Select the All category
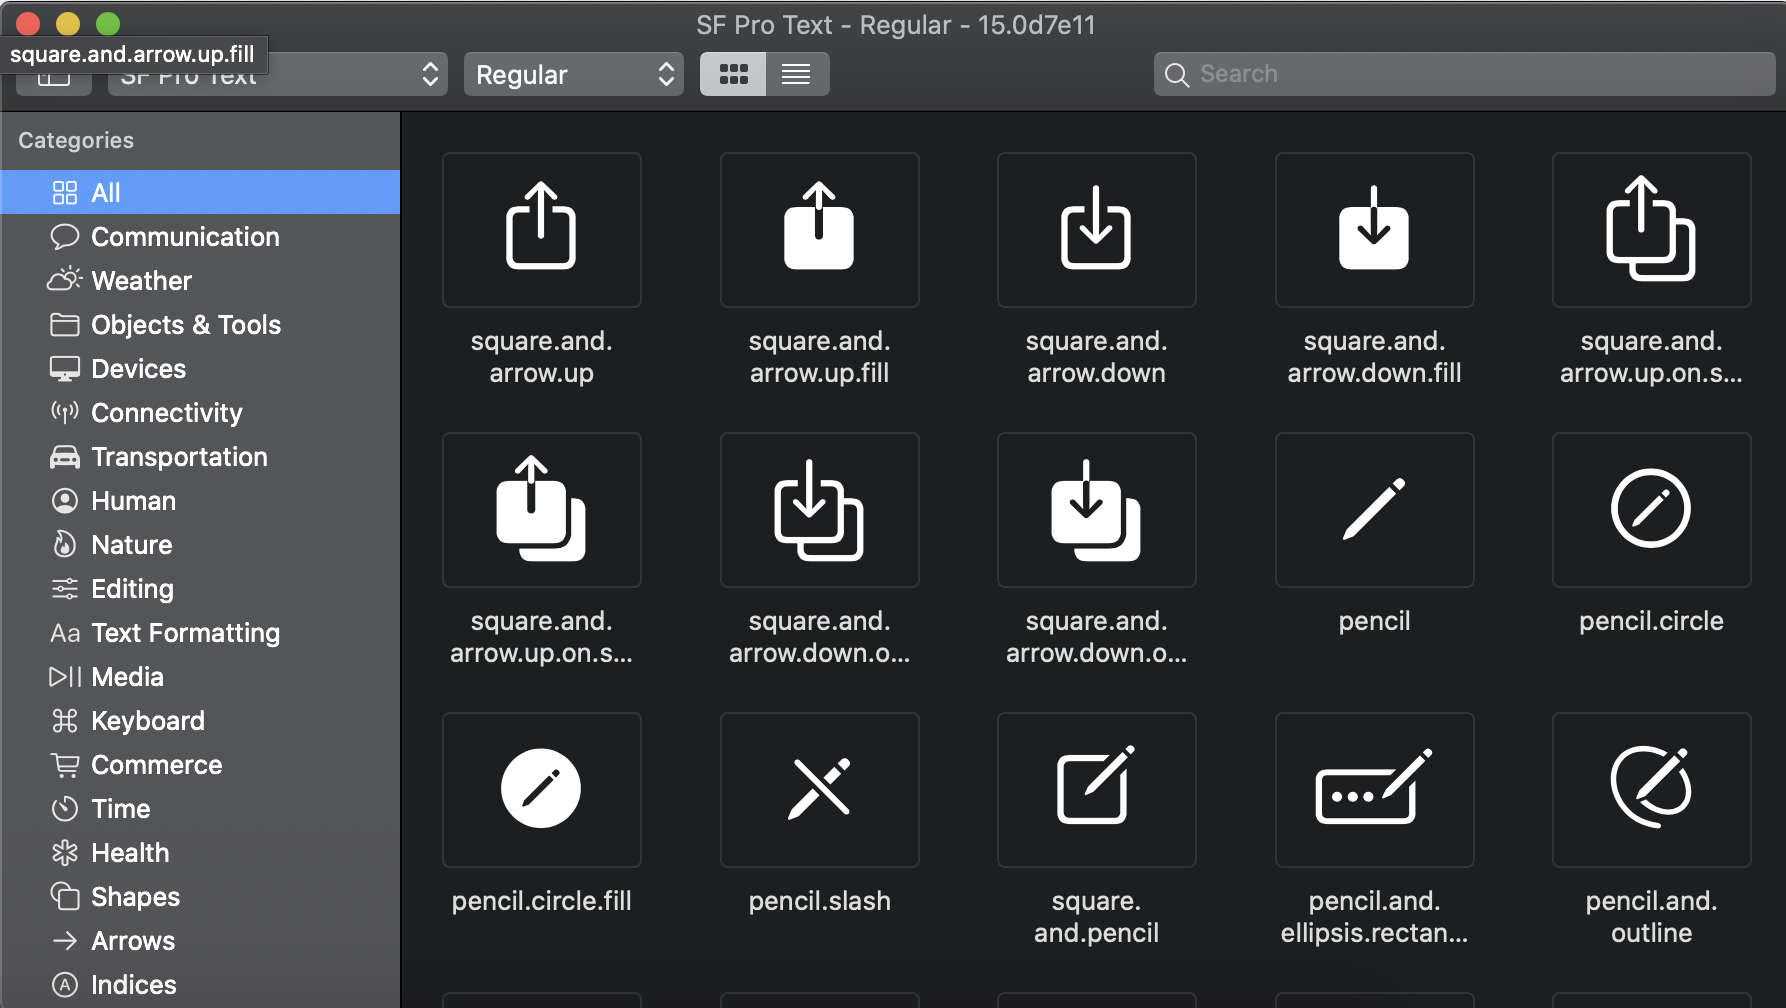This screenshot has width=1786, height=1008. coord(200,192)
